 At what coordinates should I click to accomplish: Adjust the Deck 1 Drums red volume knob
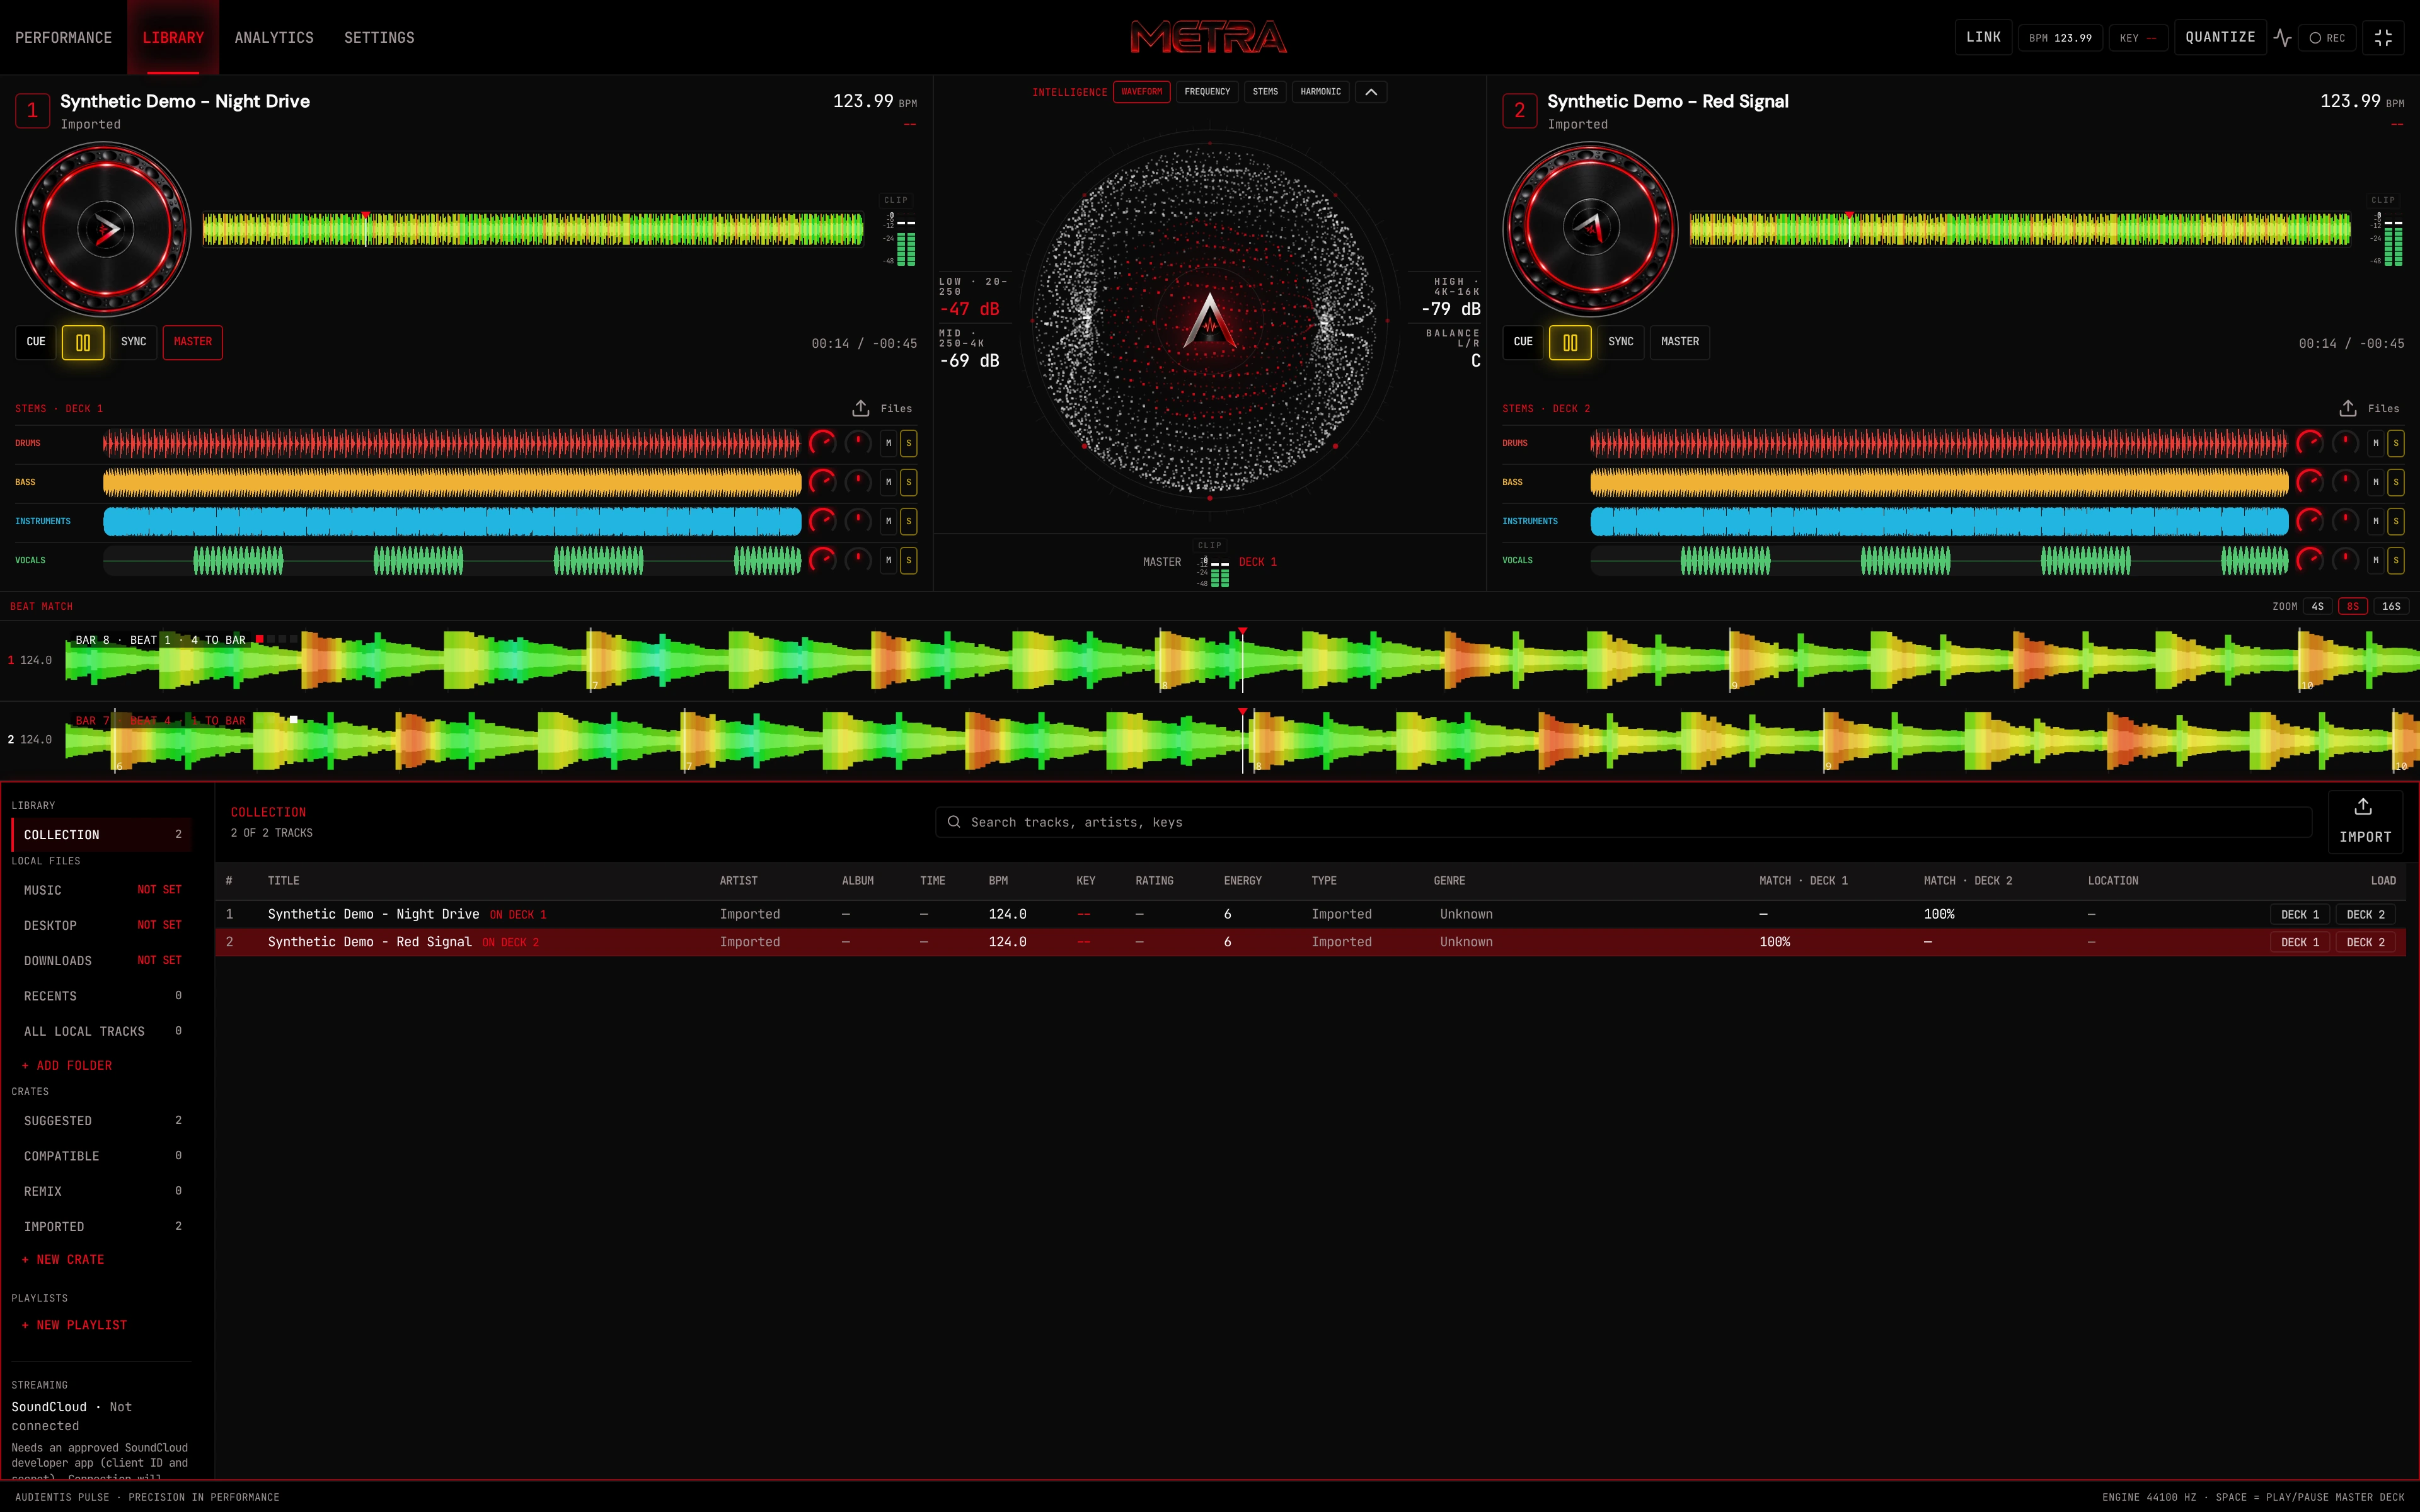(822, 443)
